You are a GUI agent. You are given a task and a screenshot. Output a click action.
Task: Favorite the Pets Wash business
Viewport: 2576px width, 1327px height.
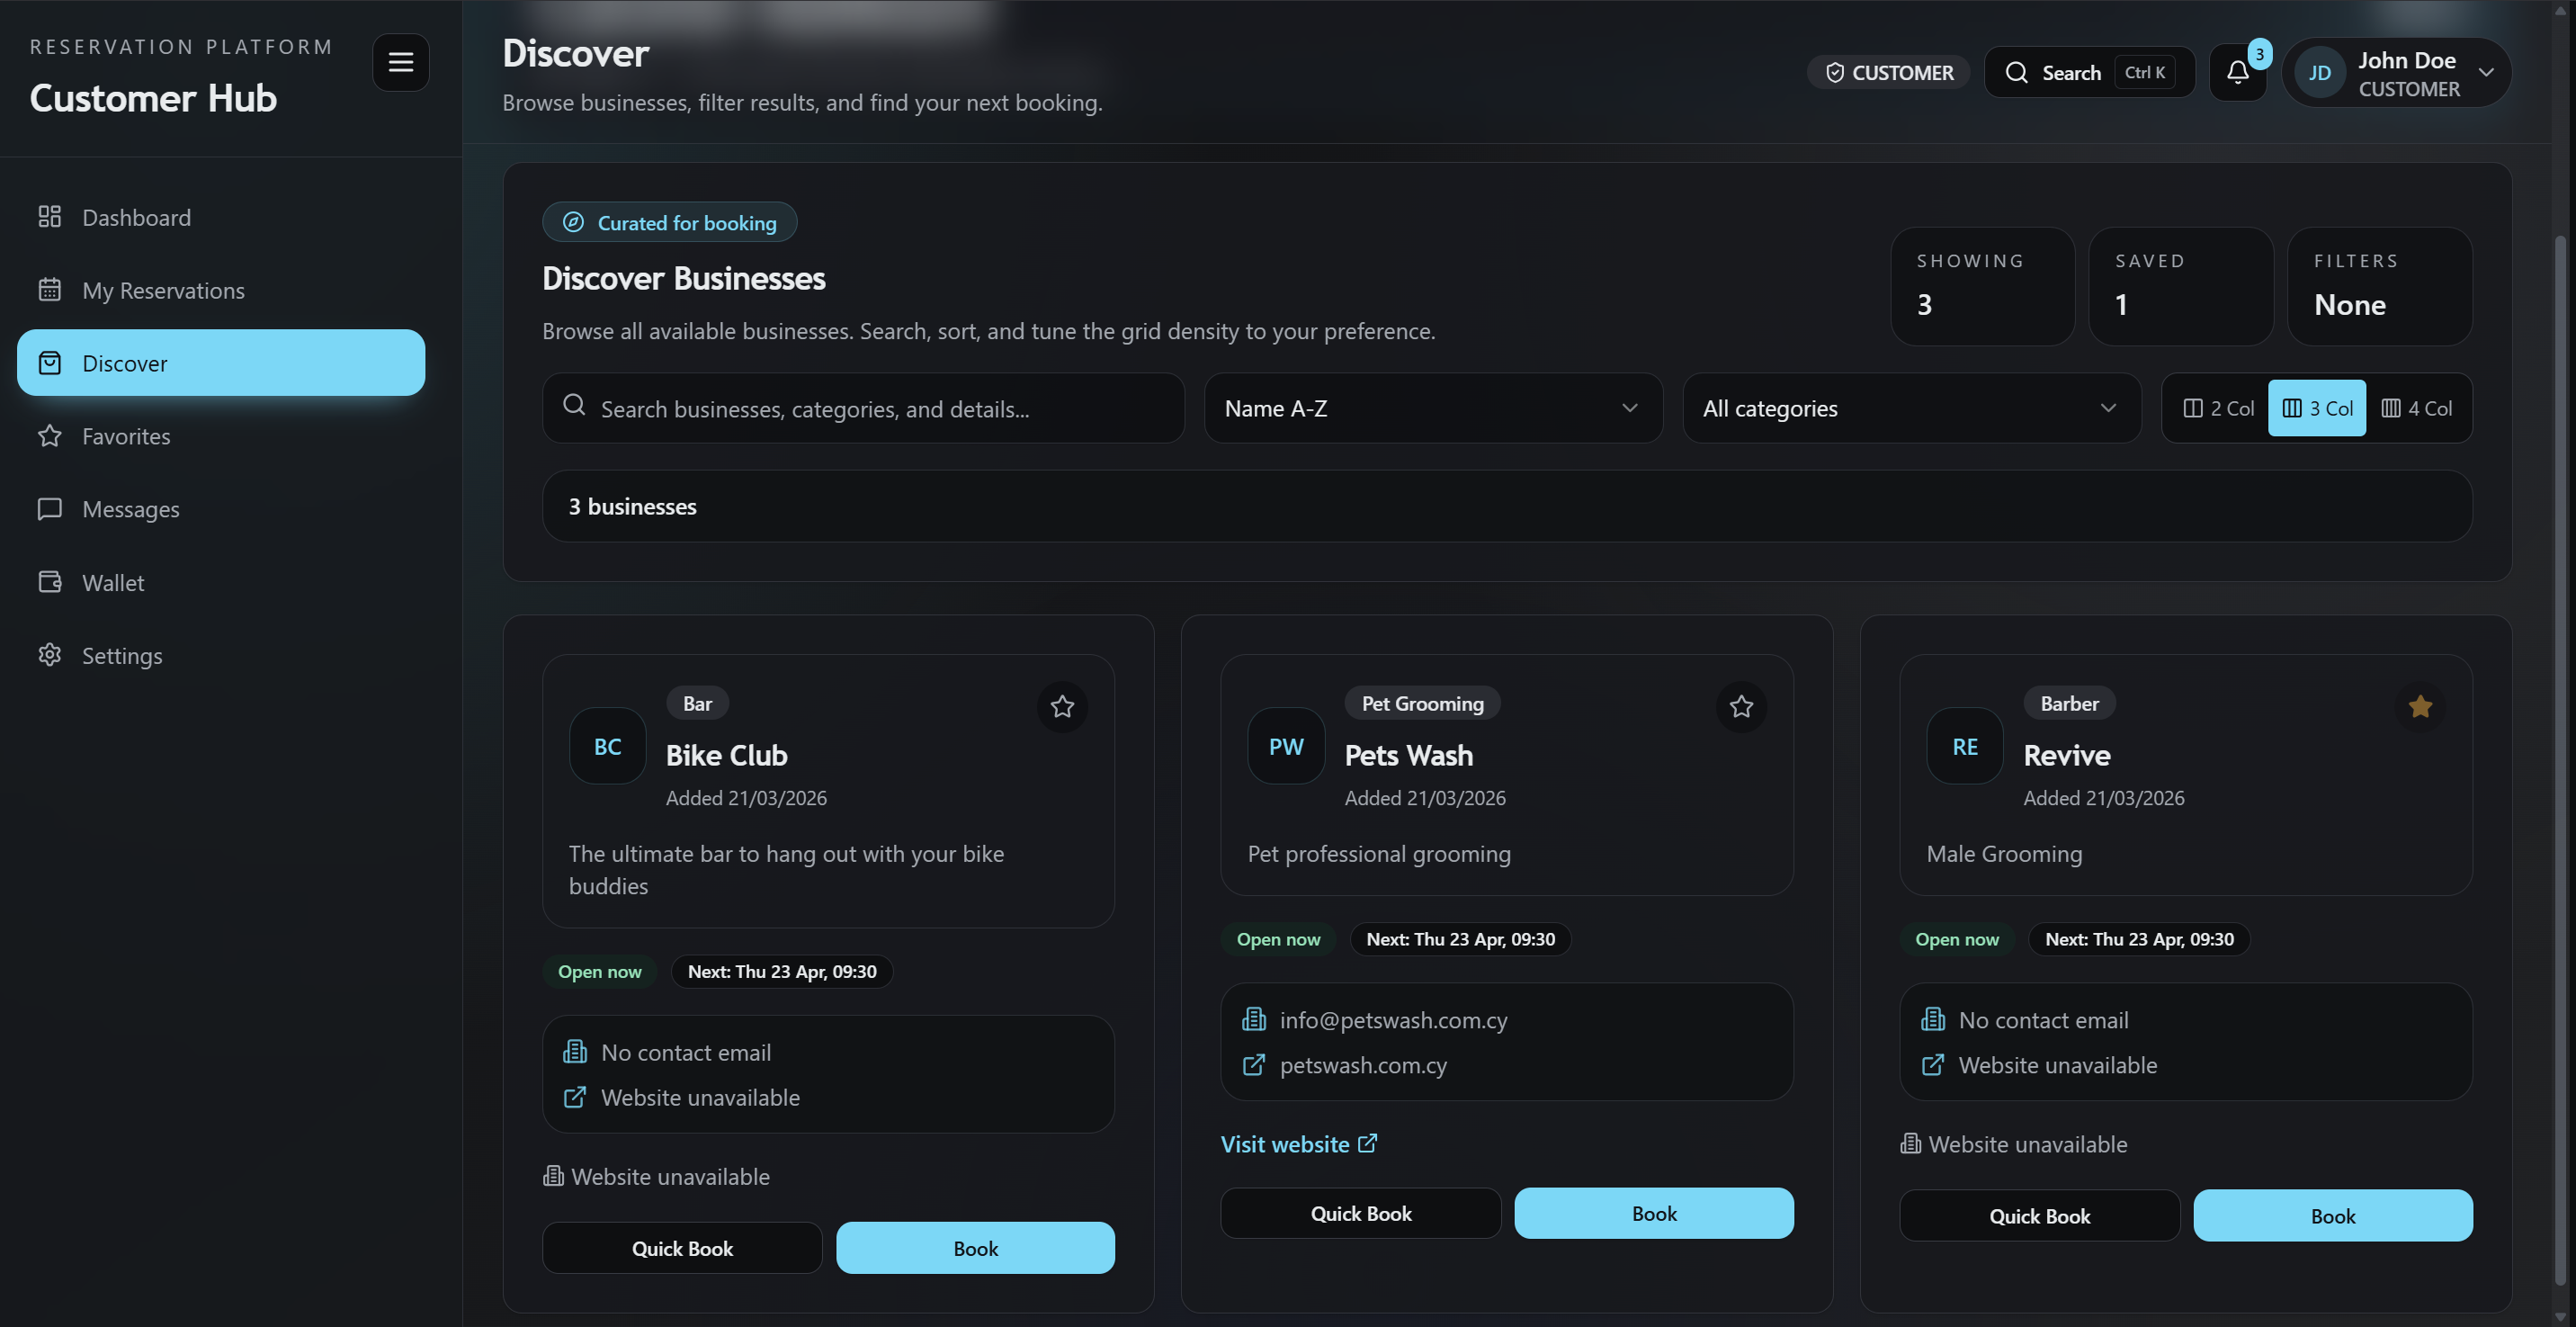point(1741,707)
